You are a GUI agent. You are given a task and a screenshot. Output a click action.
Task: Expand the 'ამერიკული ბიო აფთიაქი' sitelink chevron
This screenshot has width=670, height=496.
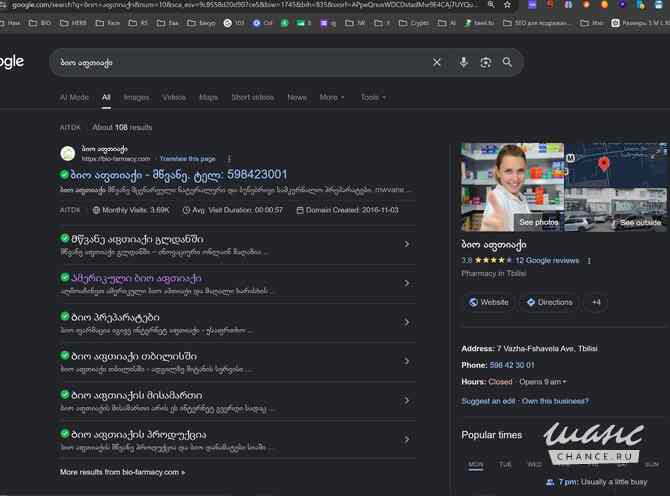tap(407, 283)
